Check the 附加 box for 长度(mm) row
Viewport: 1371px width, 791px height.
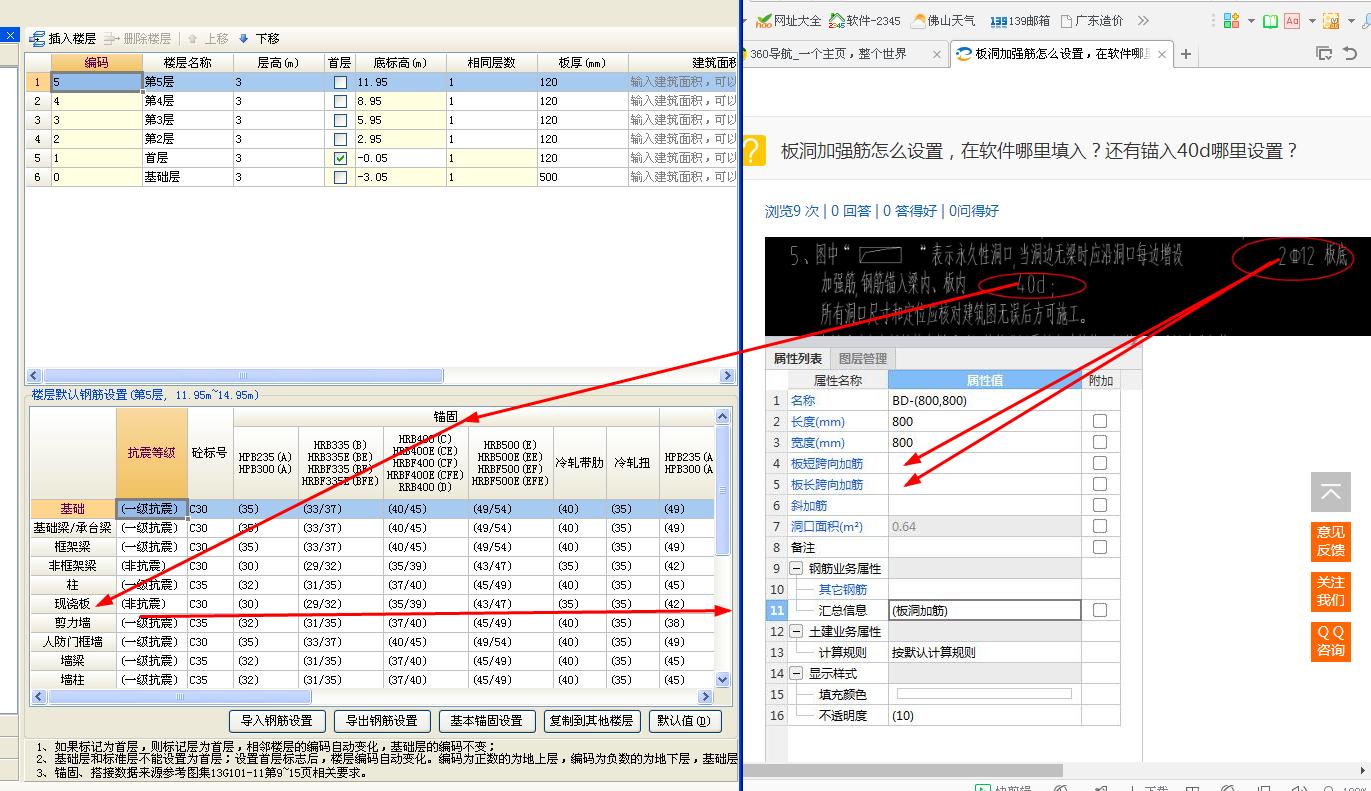(1100, 421)
